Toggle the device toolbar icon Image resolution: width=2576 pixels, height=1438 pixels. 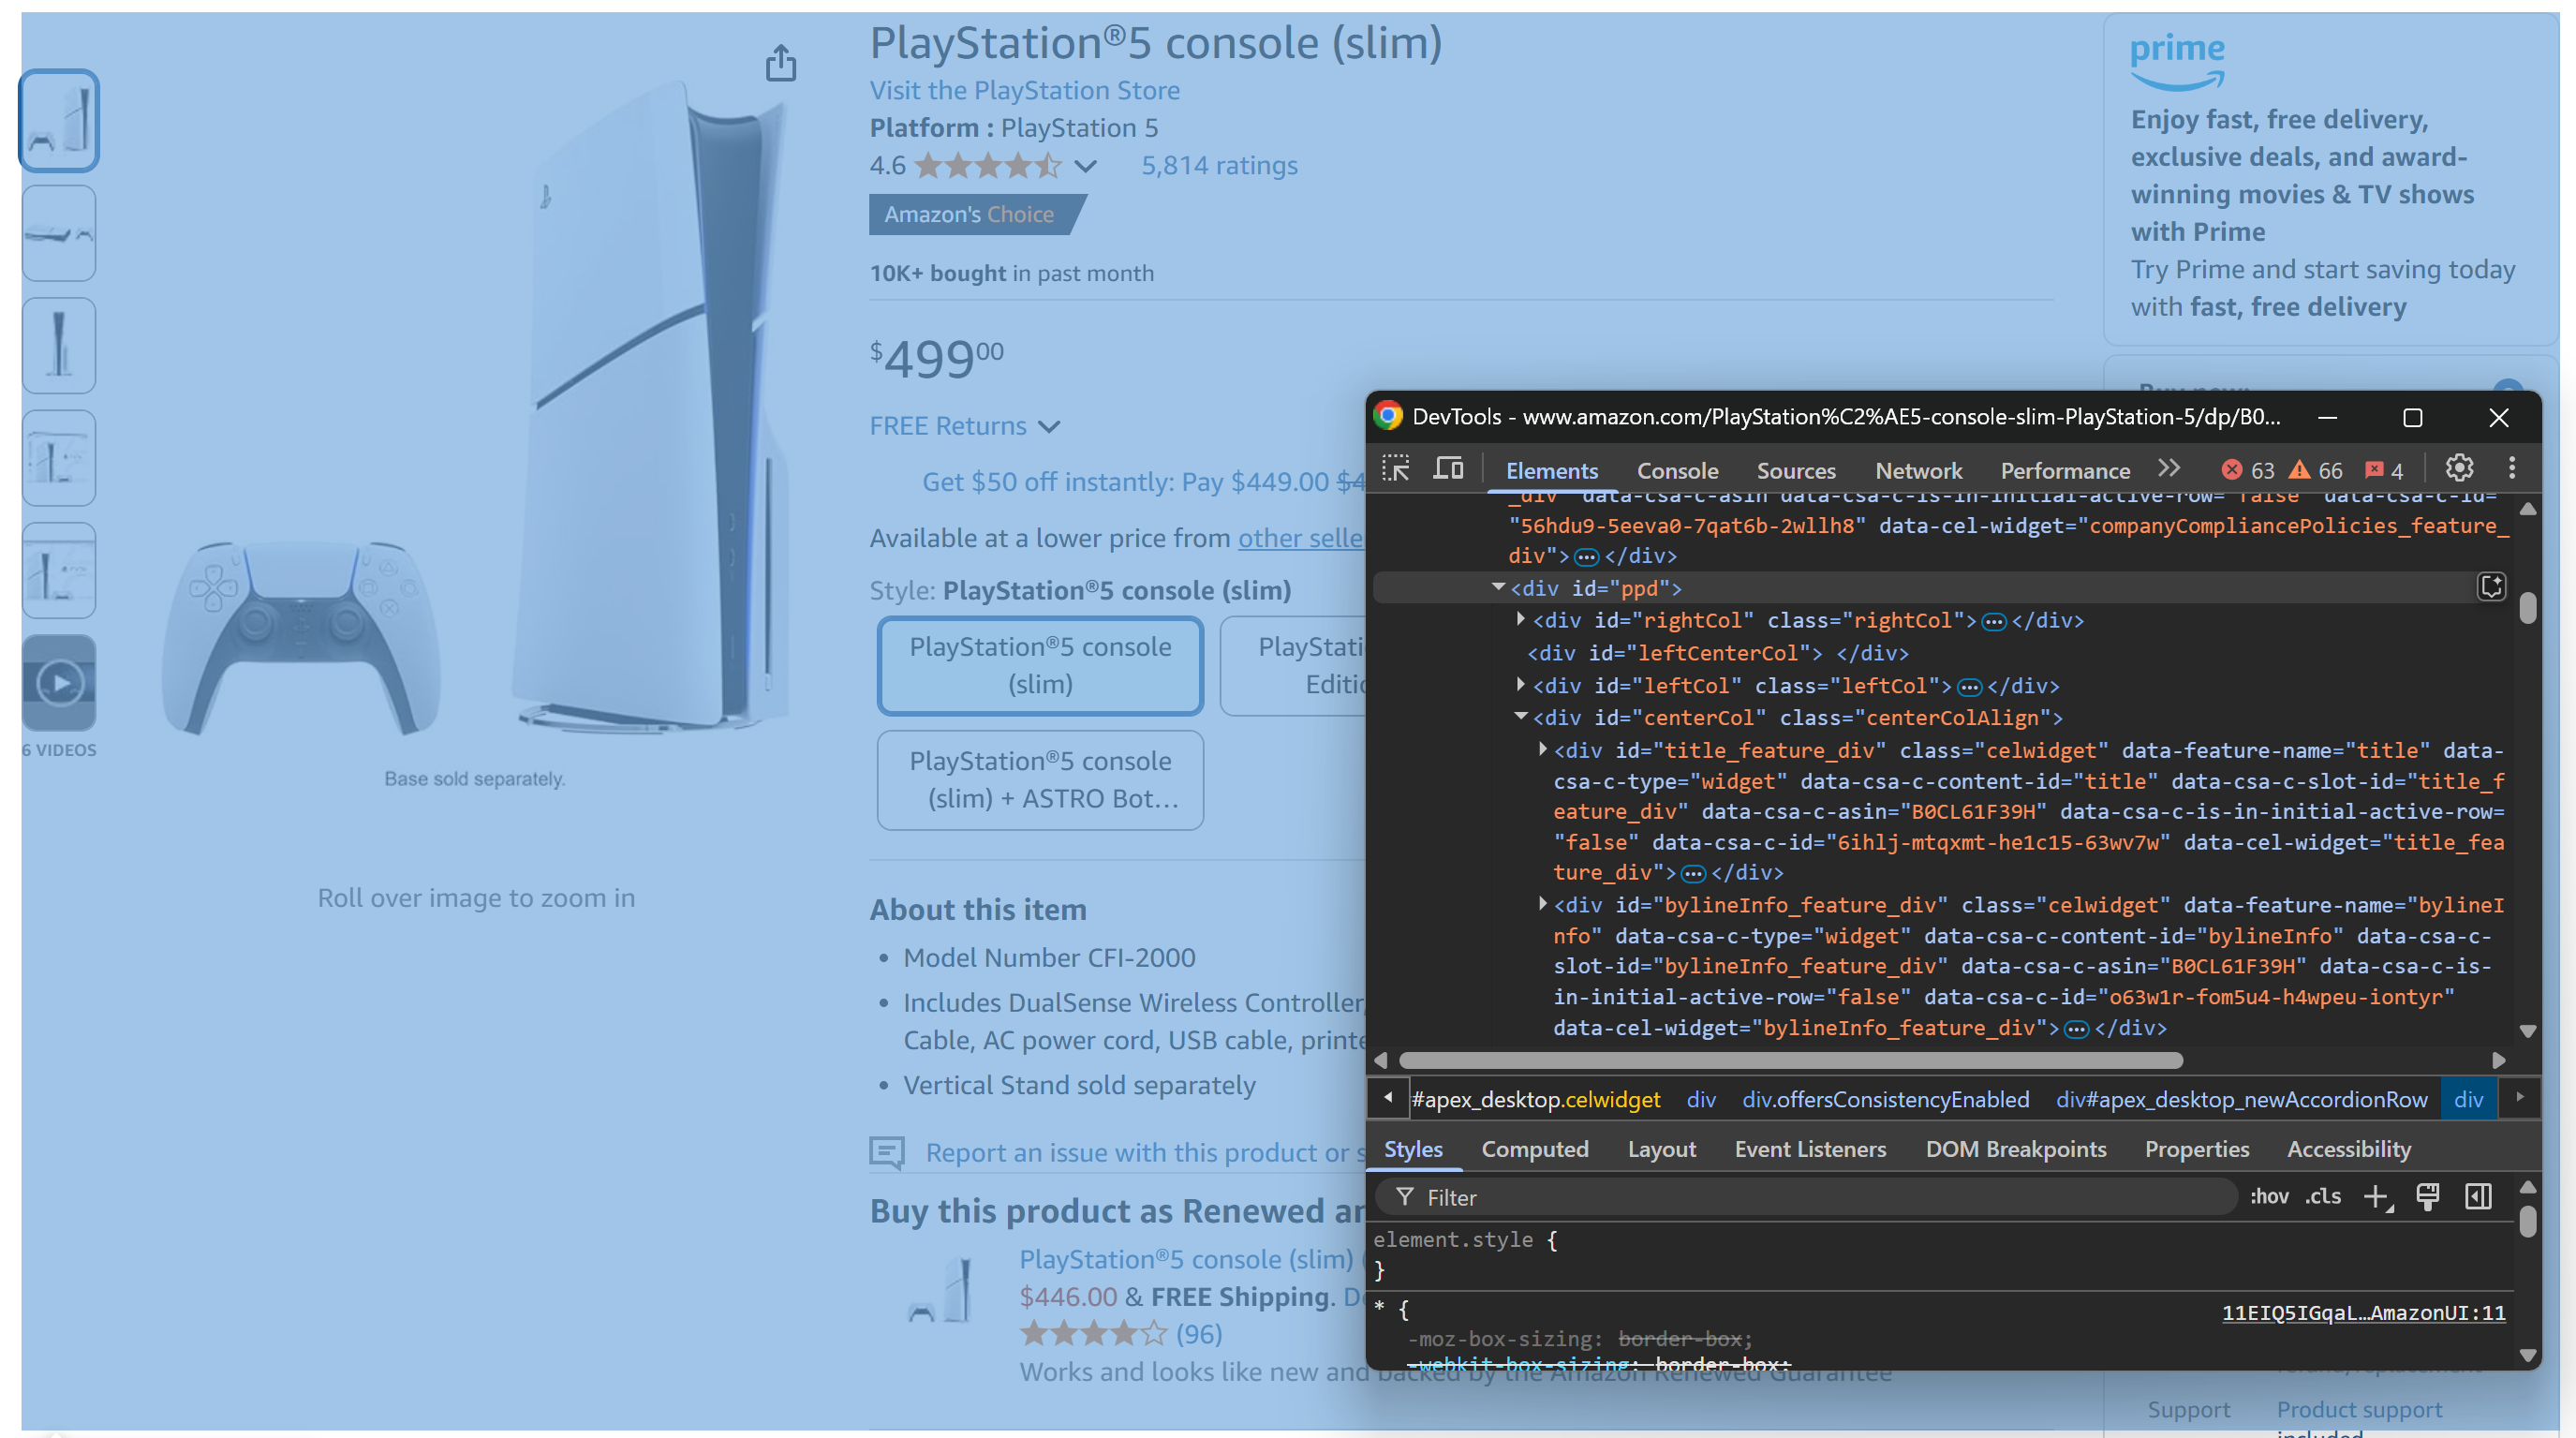(1448, 469)
